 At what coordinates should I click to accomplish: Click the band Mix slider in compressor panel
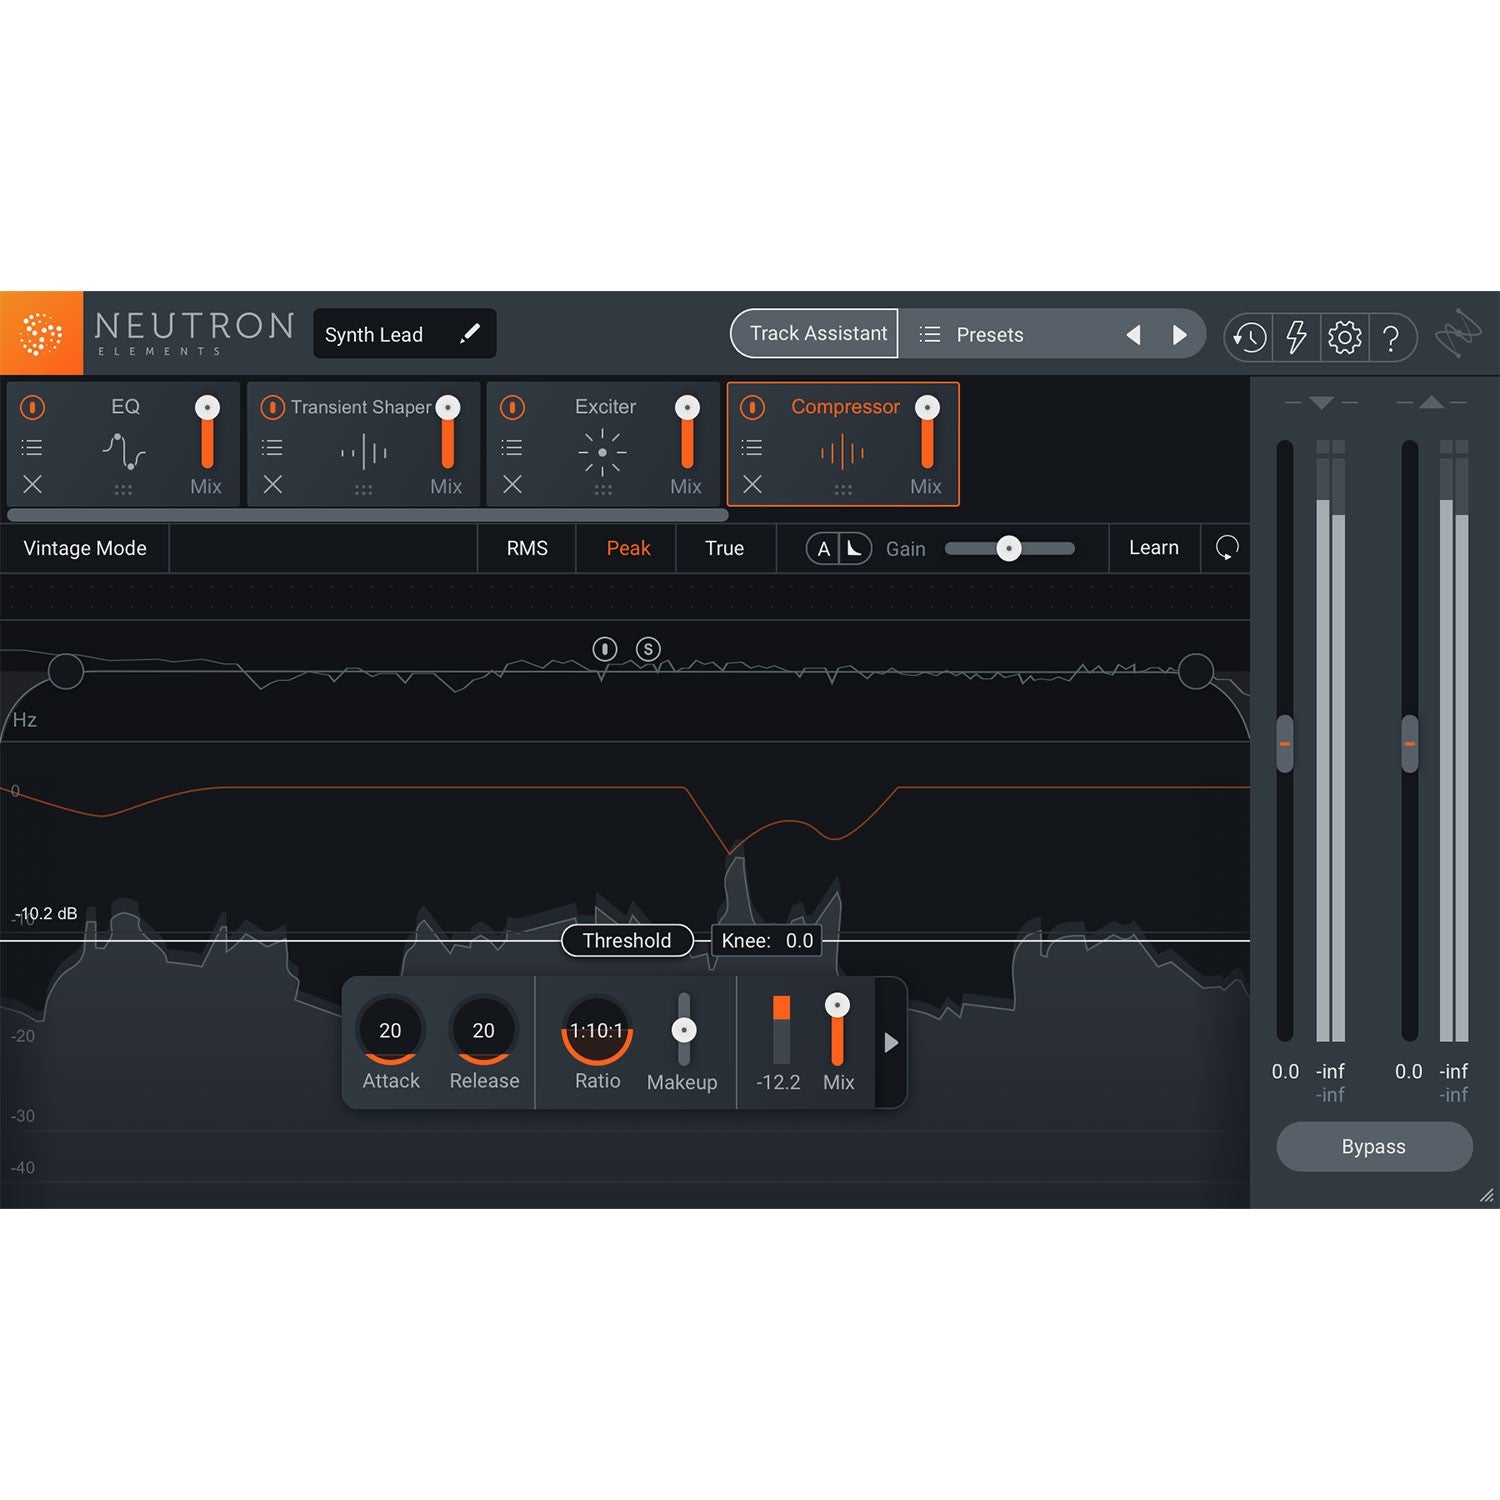(837, 1030)
